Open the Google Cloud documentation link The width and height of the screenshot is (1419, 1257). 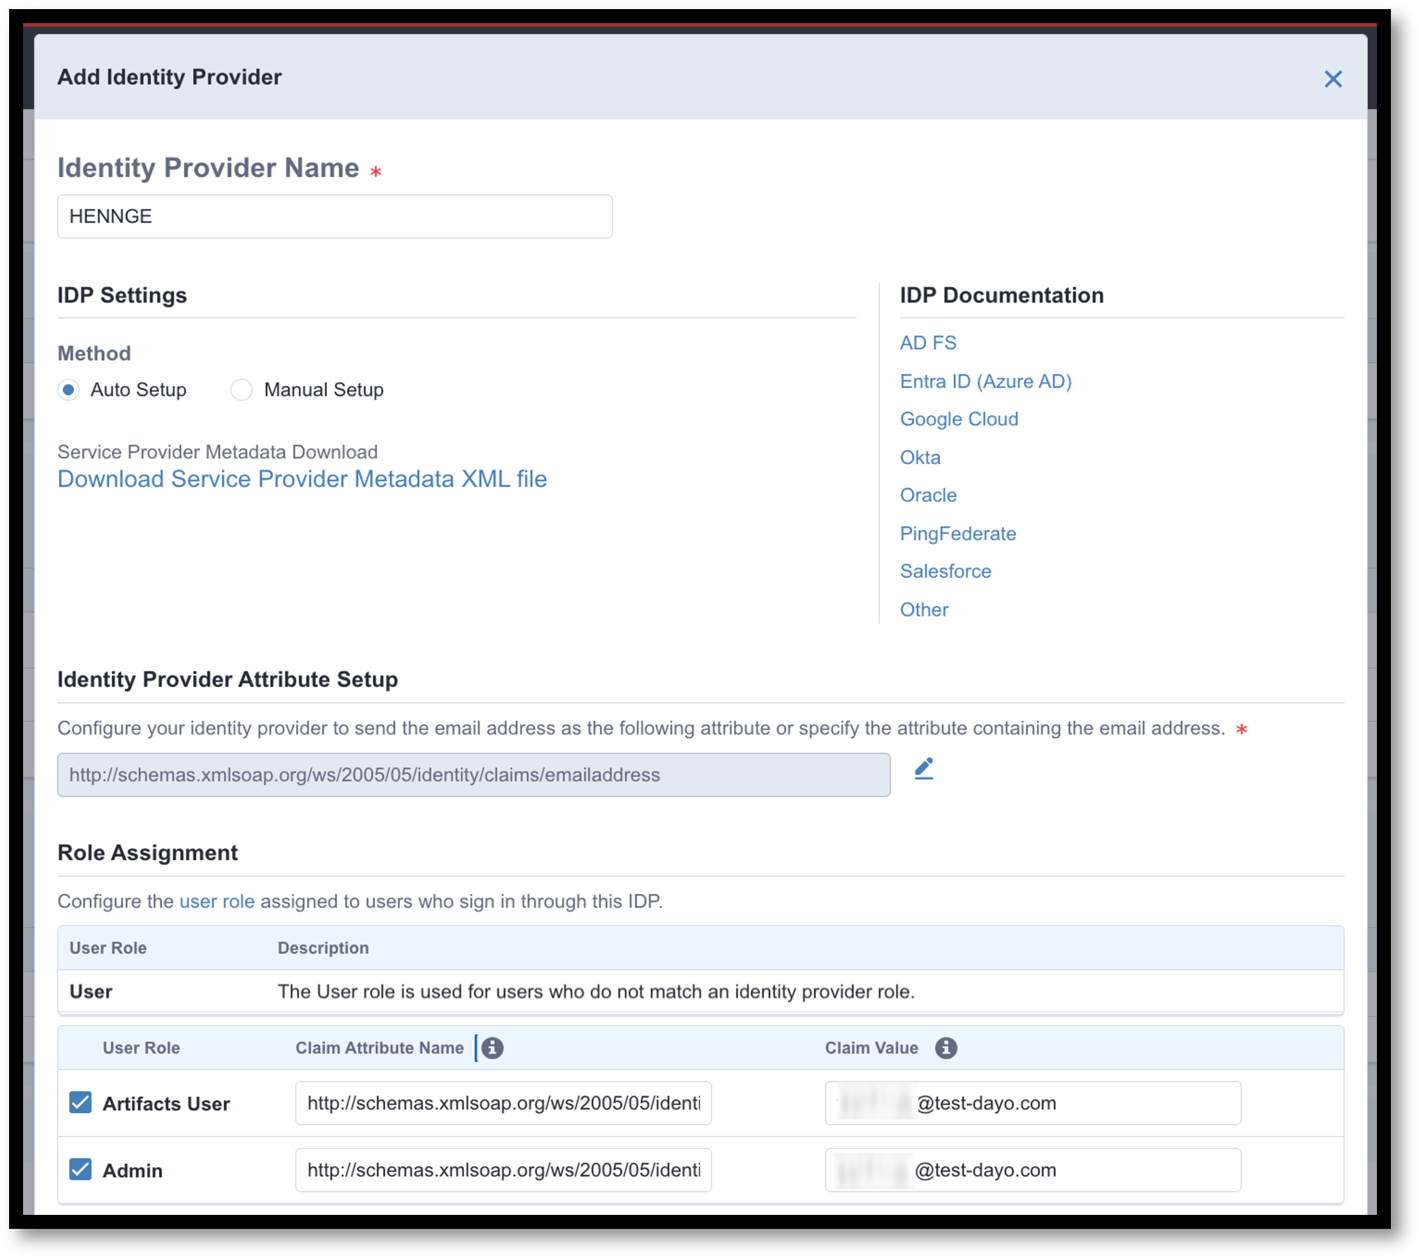pos(959,419)
